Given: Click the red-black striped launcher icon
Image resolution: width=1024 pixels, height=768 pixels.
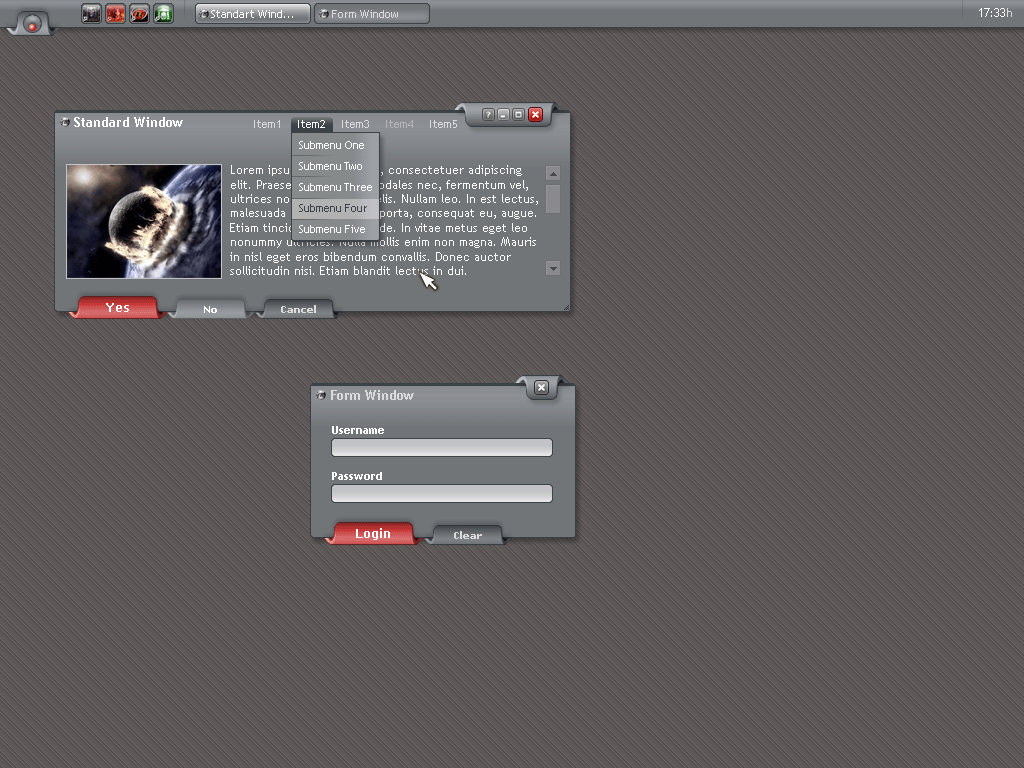Looking at the screenshot, I should click(x=139, y=14).
